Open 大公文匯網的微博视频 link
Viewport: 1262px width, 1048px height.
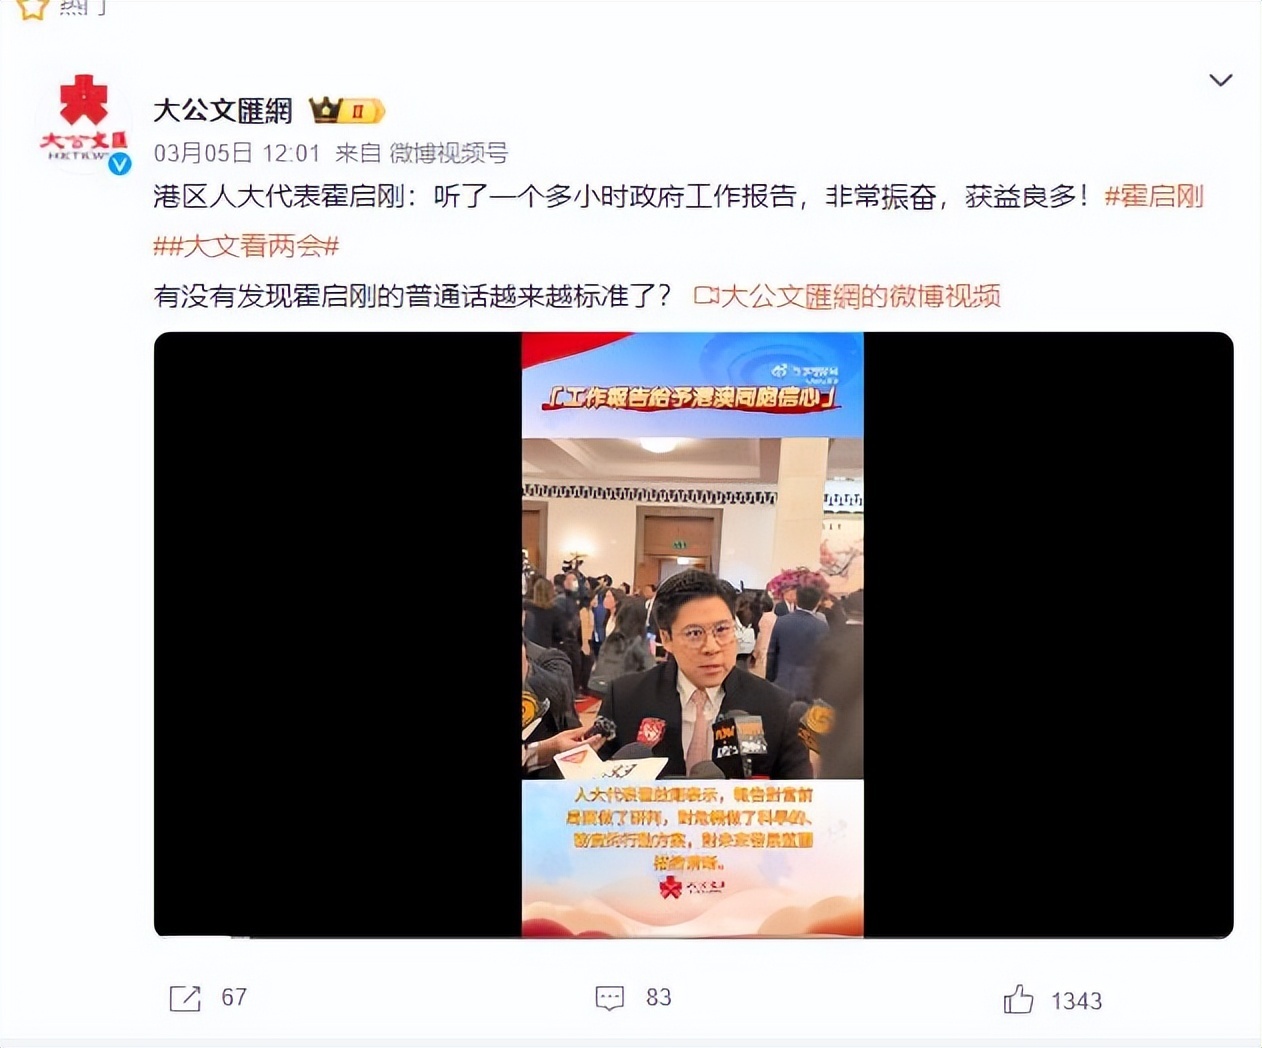(860, 296)
